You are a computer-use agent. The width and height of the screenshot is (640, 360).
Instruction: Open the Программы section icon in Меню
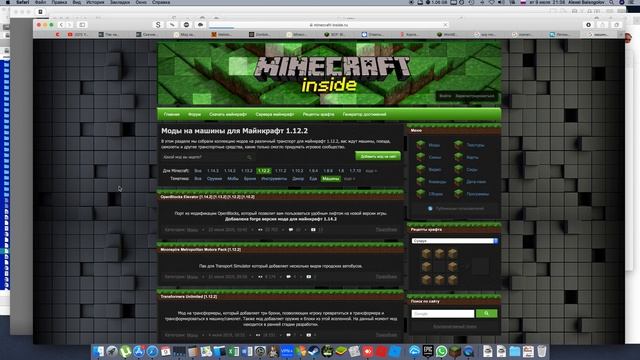coord(458,193)
